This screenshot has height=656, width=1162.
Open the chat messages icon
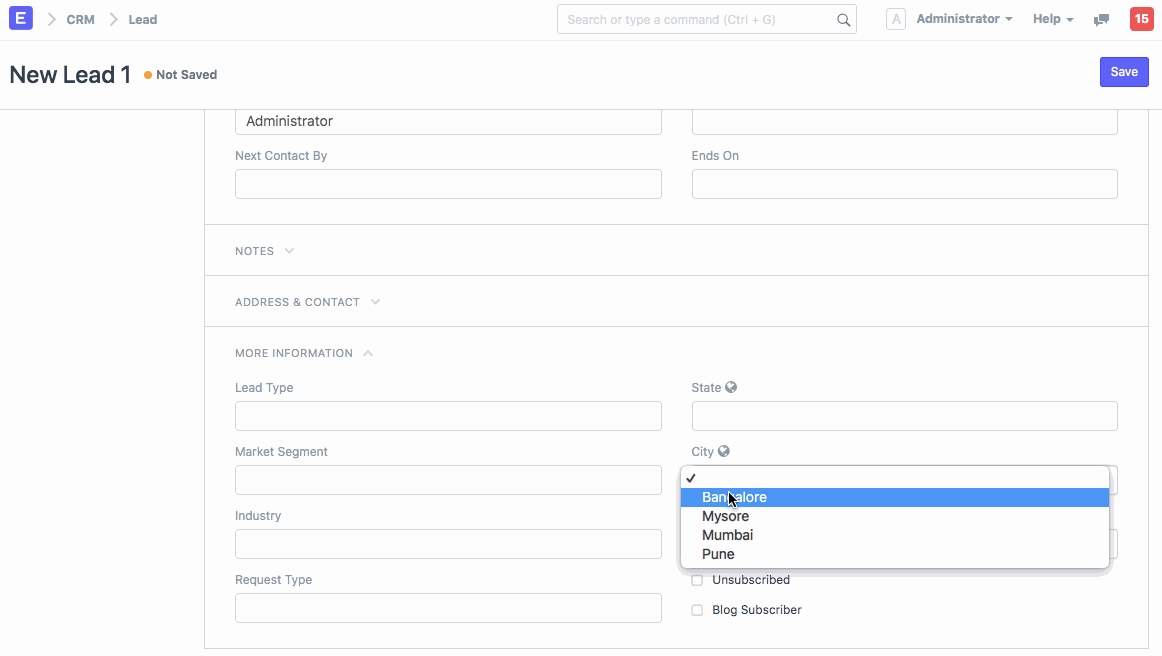coord(1101,20)
